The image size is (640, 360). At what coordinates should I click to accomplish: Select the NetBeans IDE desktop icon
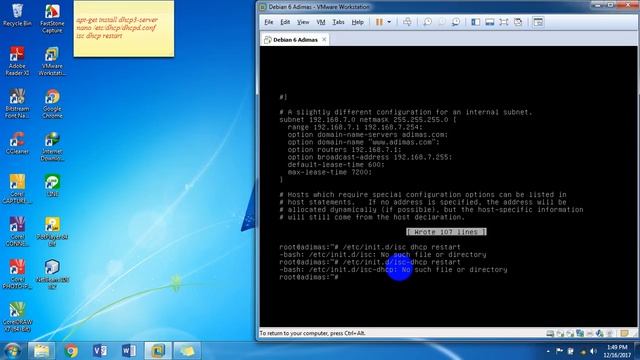(52, 273)
